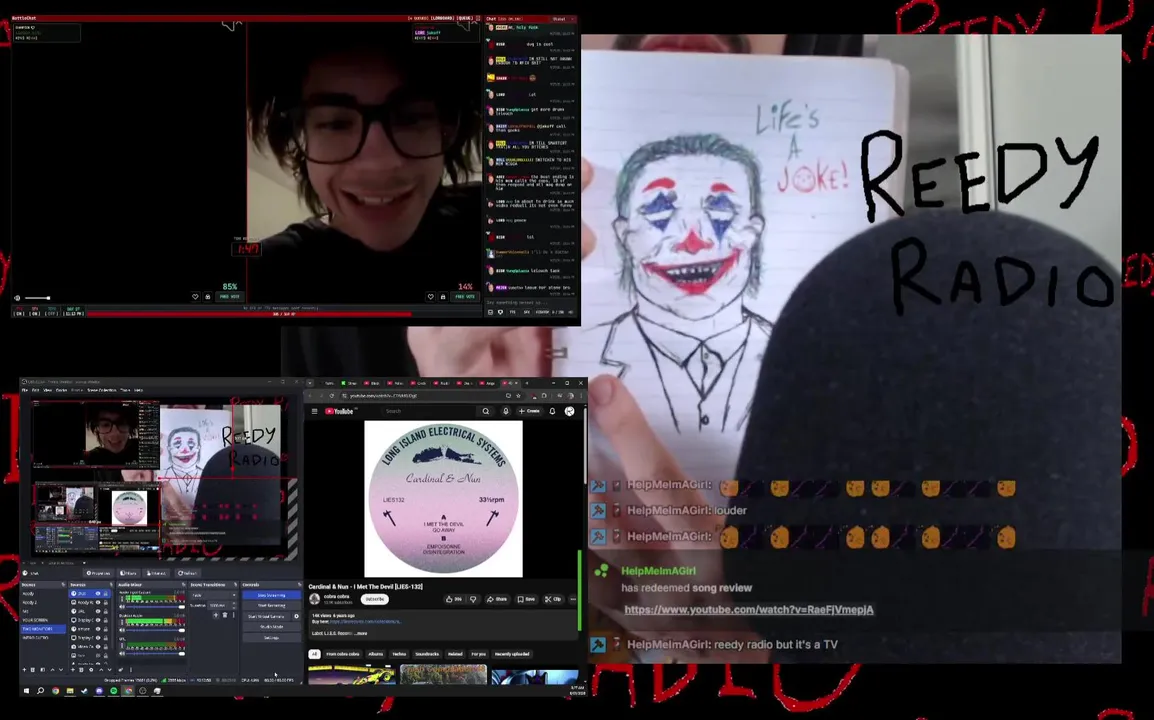Mute URL channel in audio mixer
1154x720 pixels.
click(122, 654)
